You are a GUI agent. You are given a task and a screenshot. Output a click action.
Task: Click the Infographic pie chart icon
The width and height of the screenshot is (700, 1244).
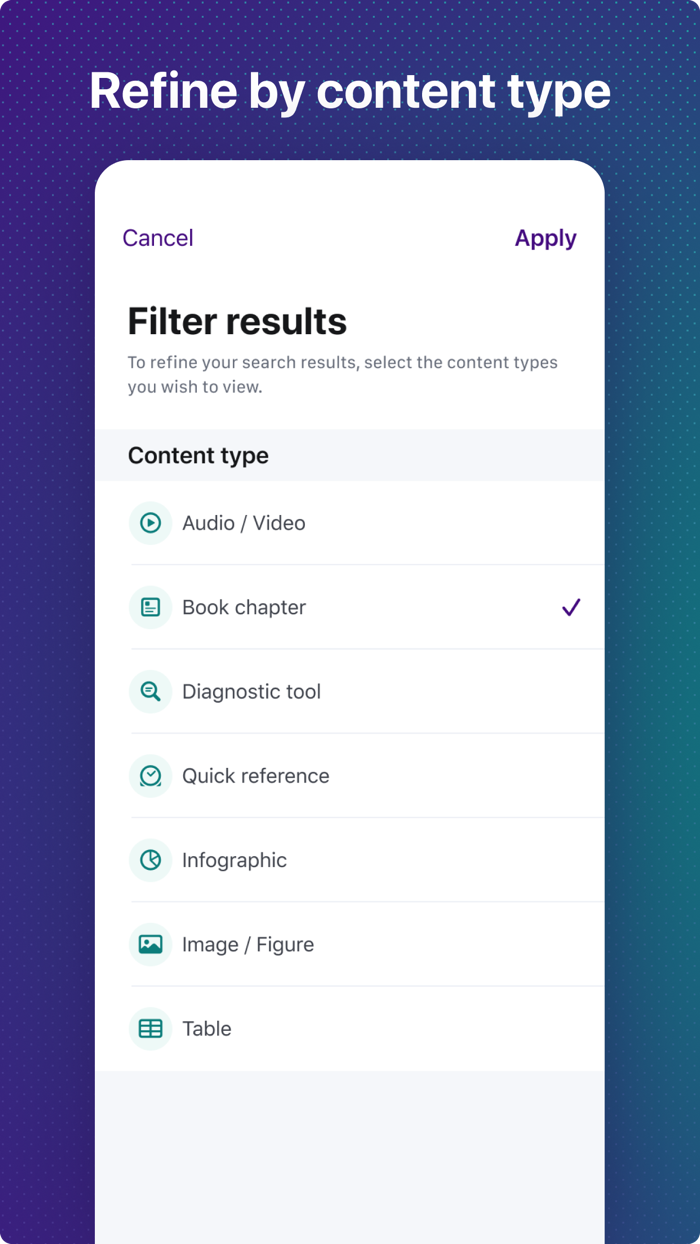pyautogui.click(x=150, y=860)
